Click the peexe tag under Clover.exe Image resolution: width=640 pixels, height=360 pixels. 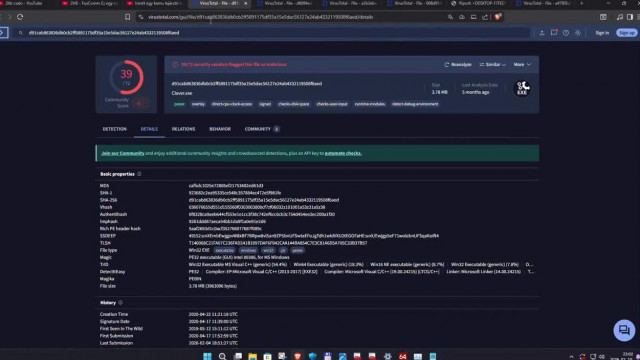pos(179,104)
